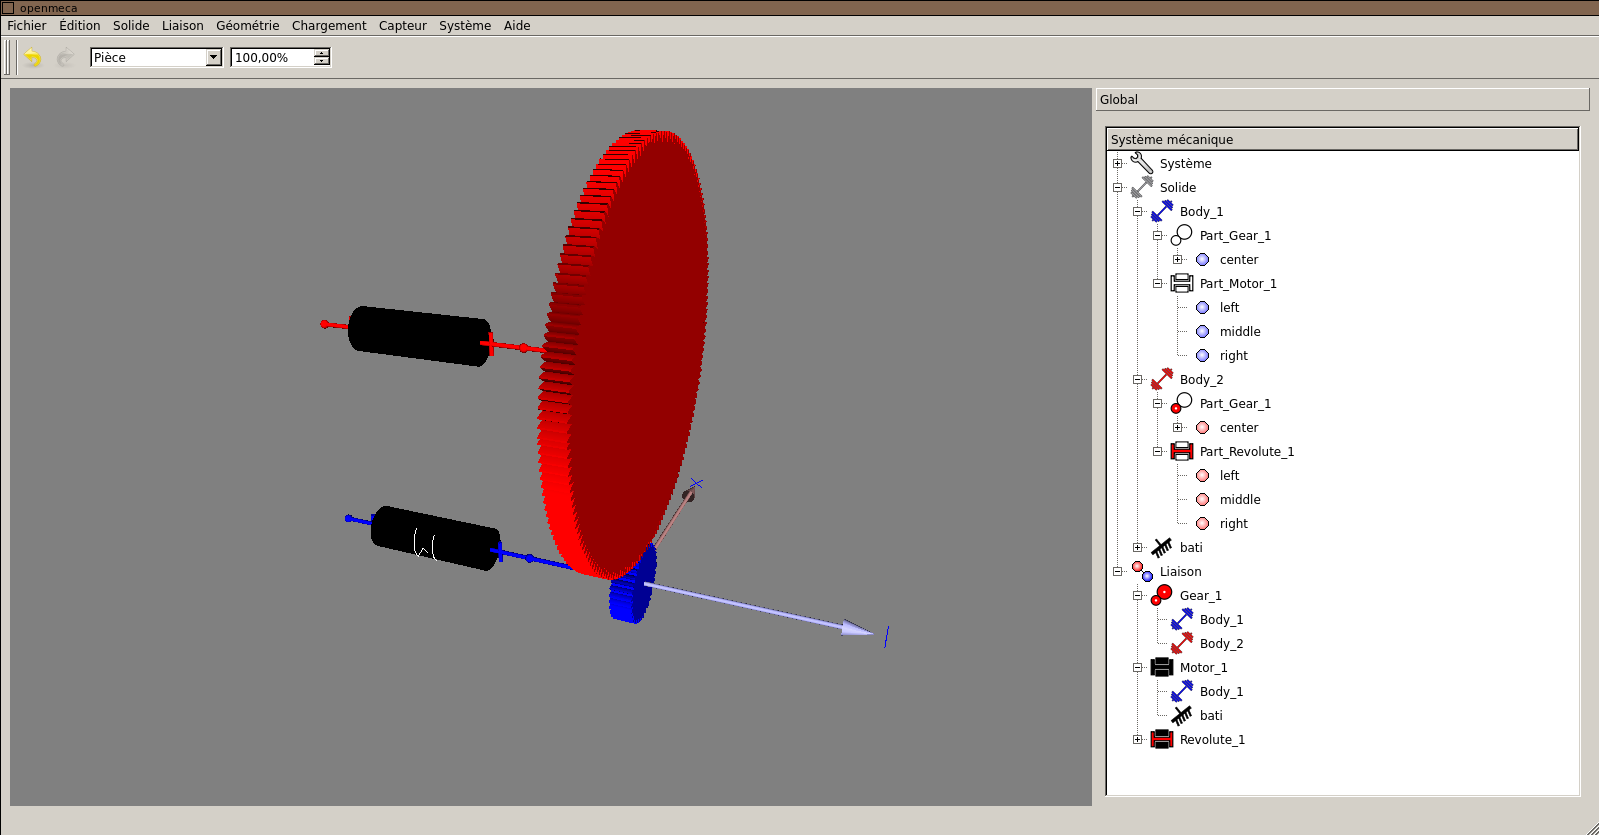This screenshot has height=835, width=1599.
Task: Open the Pièce dropdown list
Action: [213, 58]
